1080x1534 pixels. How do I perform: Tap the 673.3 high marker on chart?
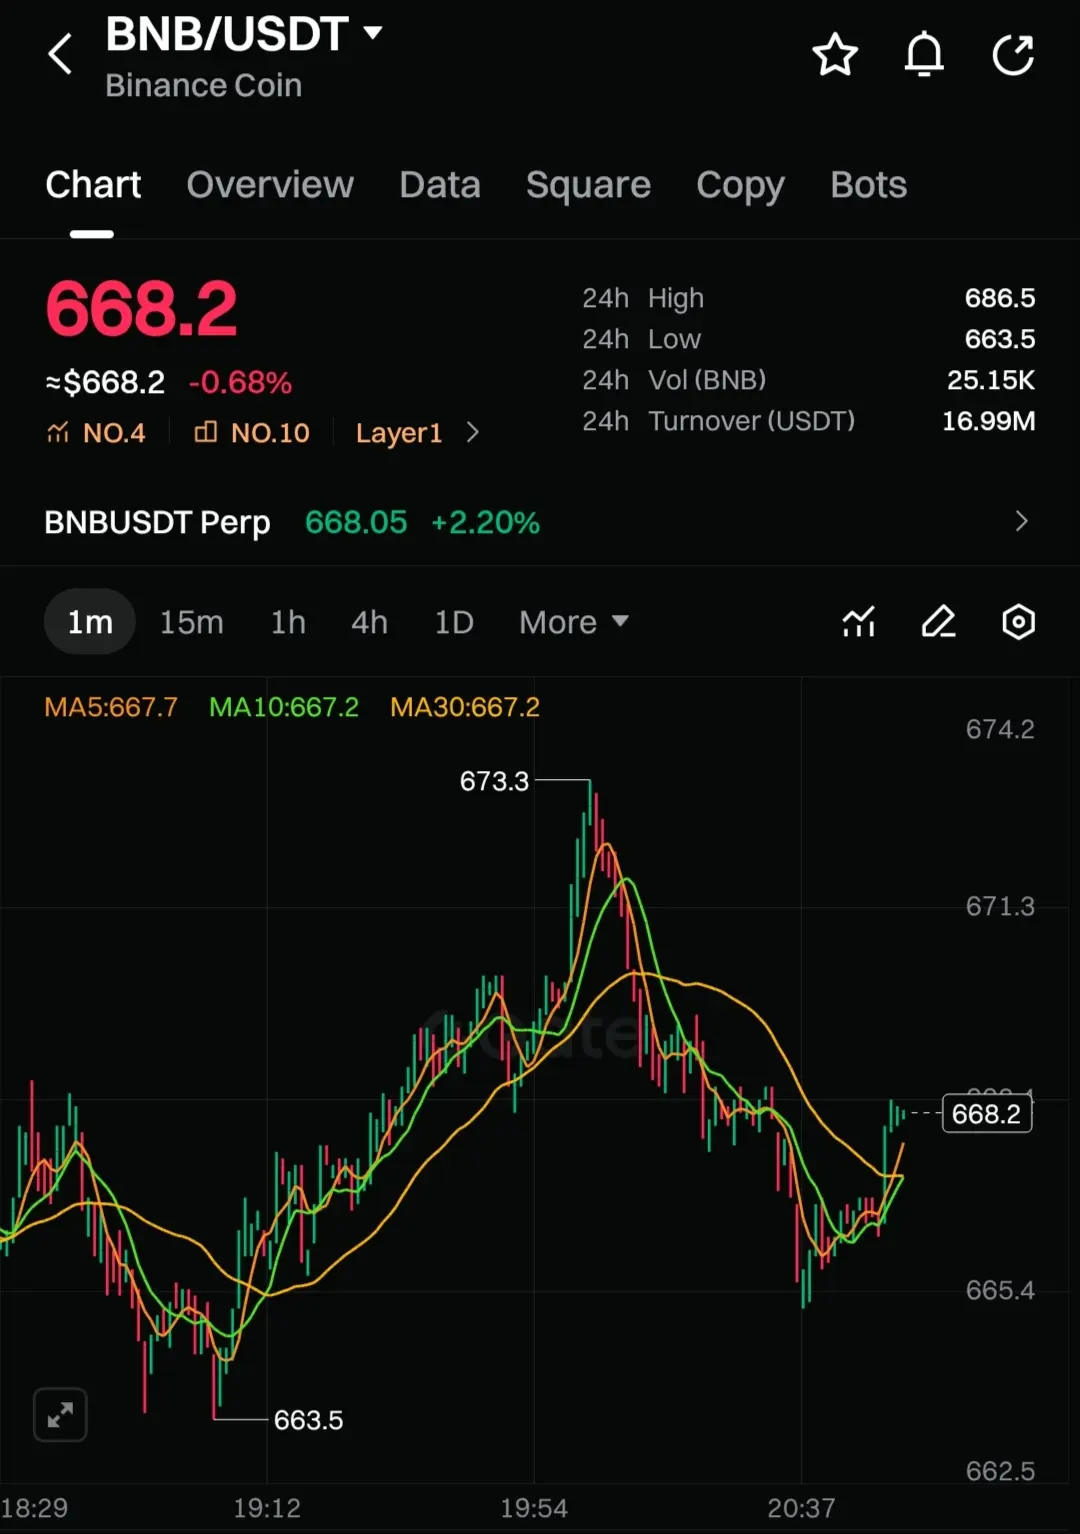click(494, 781)
